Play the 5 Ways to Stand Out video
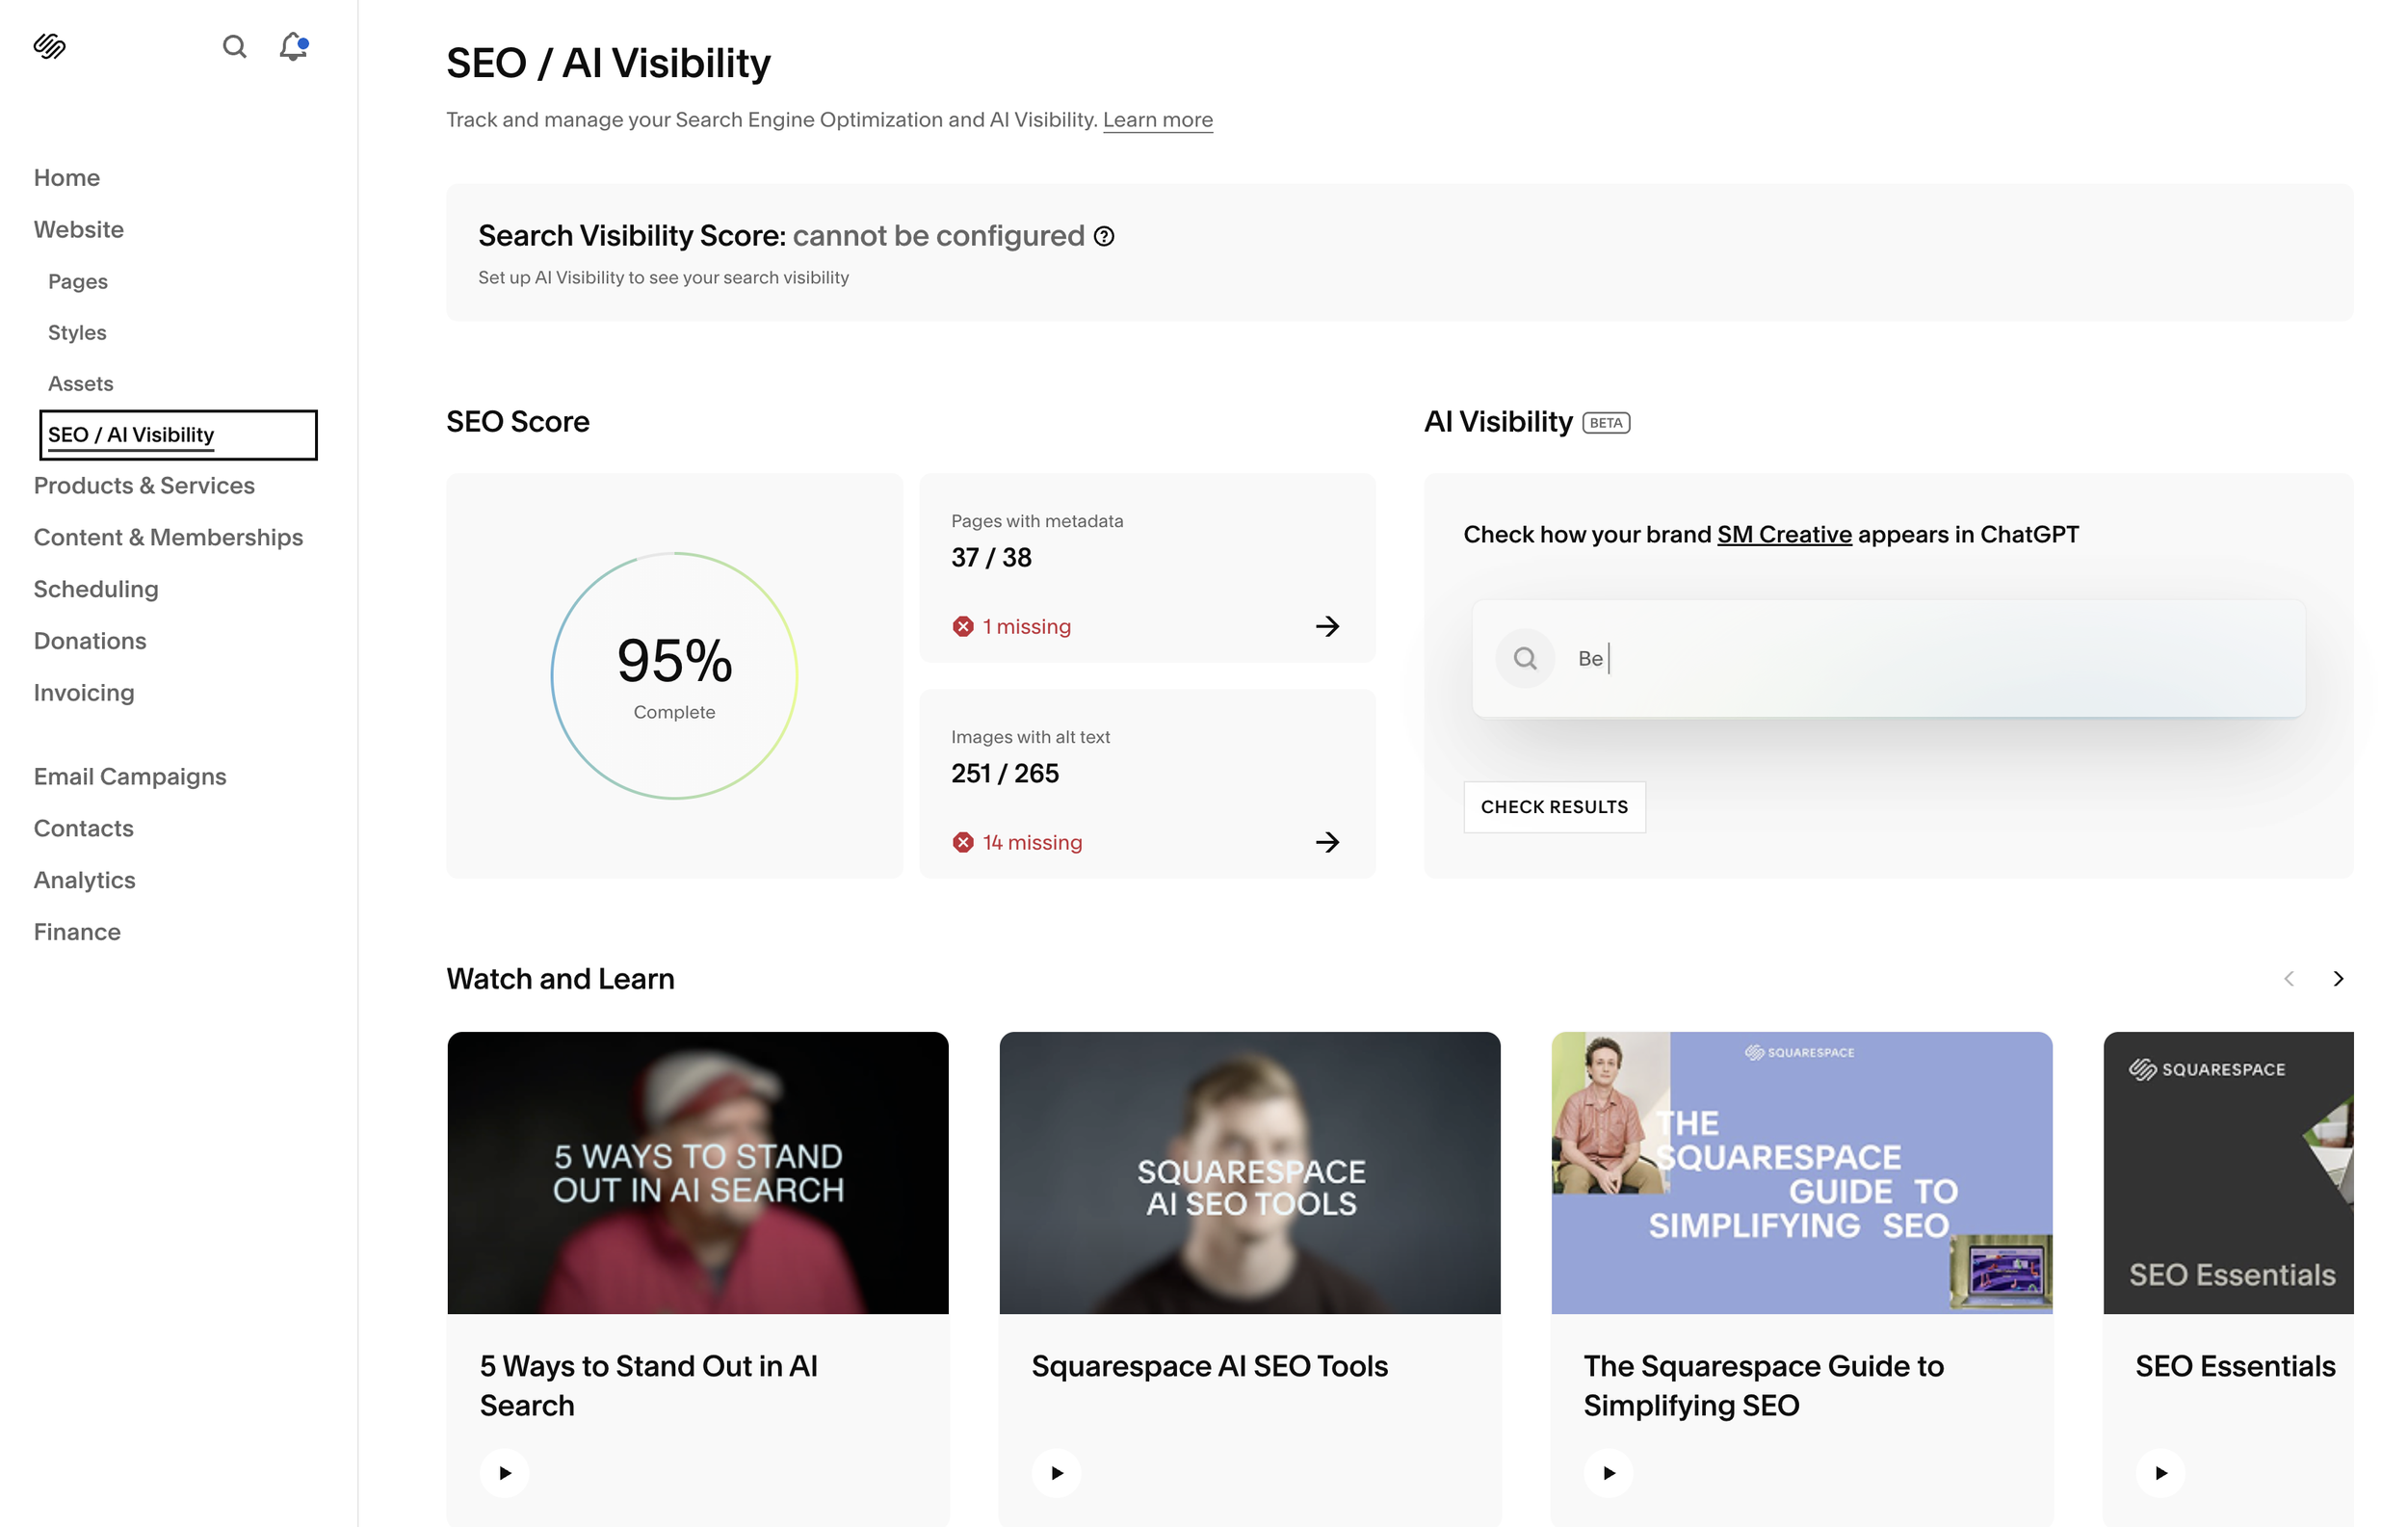Image resolution: width=2408 pixels, height=1527 pixels. [x=504, y=1472]
